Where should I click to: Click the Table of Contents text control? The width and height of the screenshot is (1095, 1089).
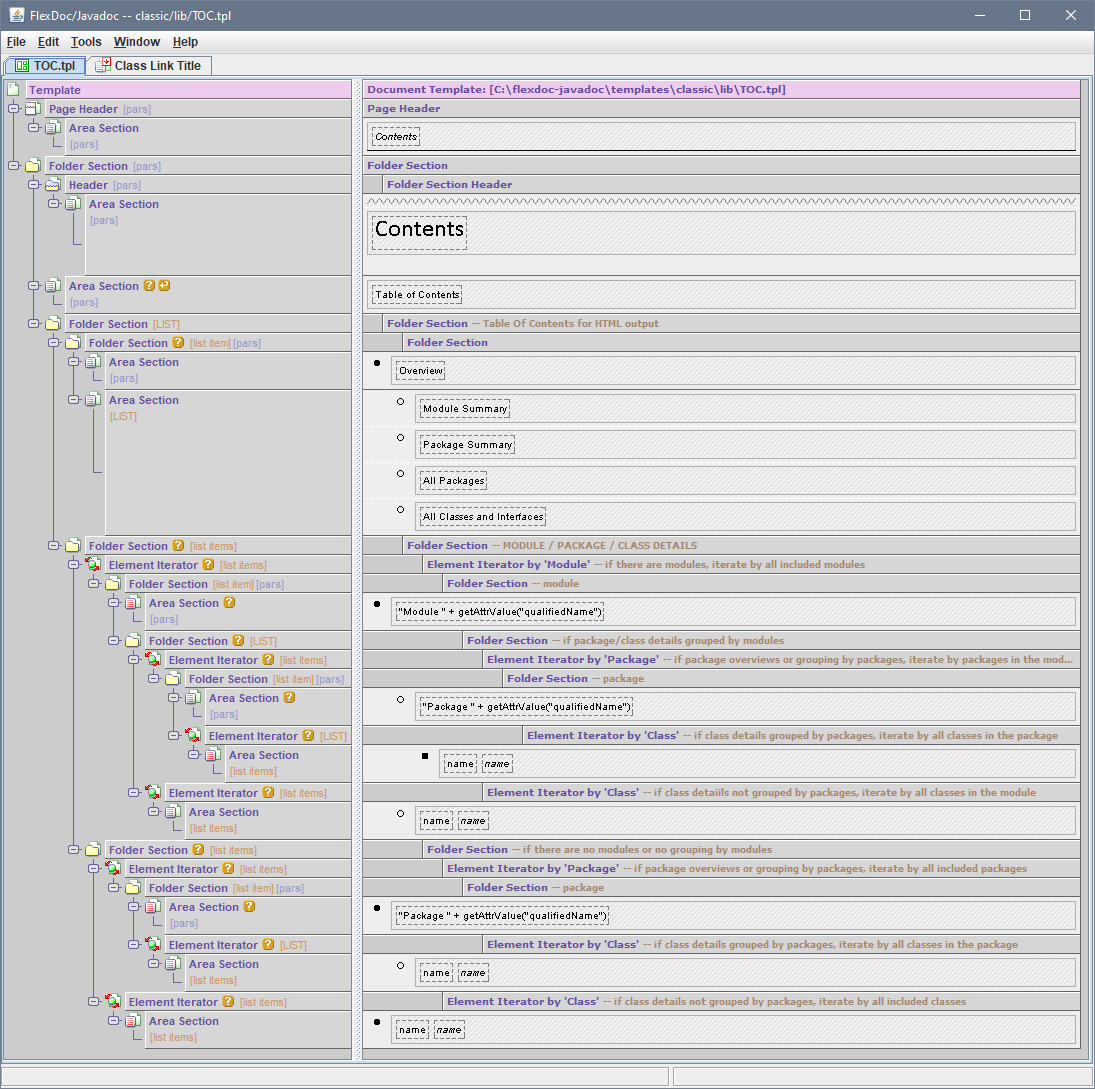click(417, 295)
